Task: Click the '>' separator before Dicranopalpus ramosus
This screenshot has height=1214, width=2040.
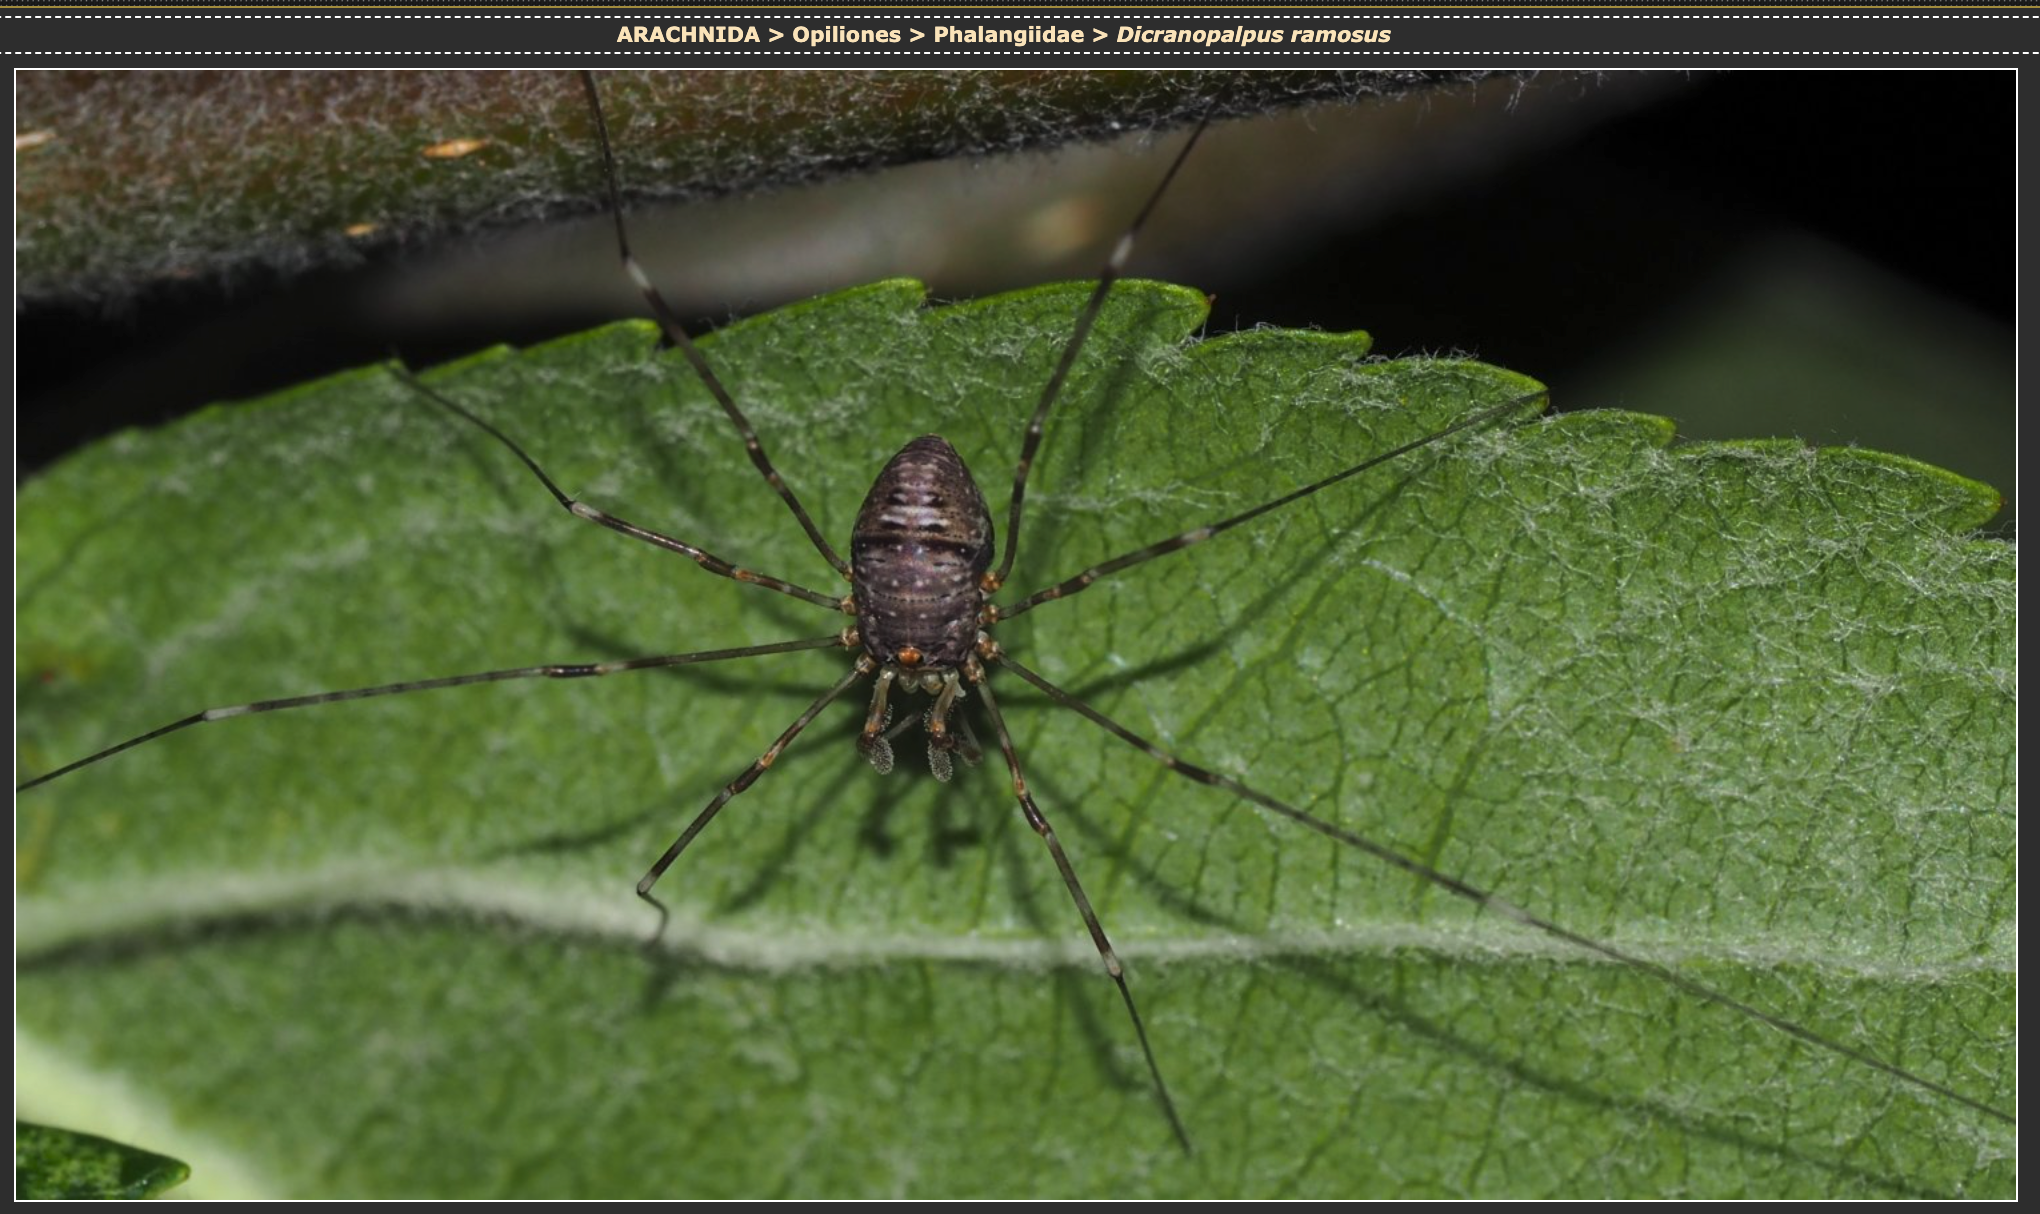Action: point(1099,34)
